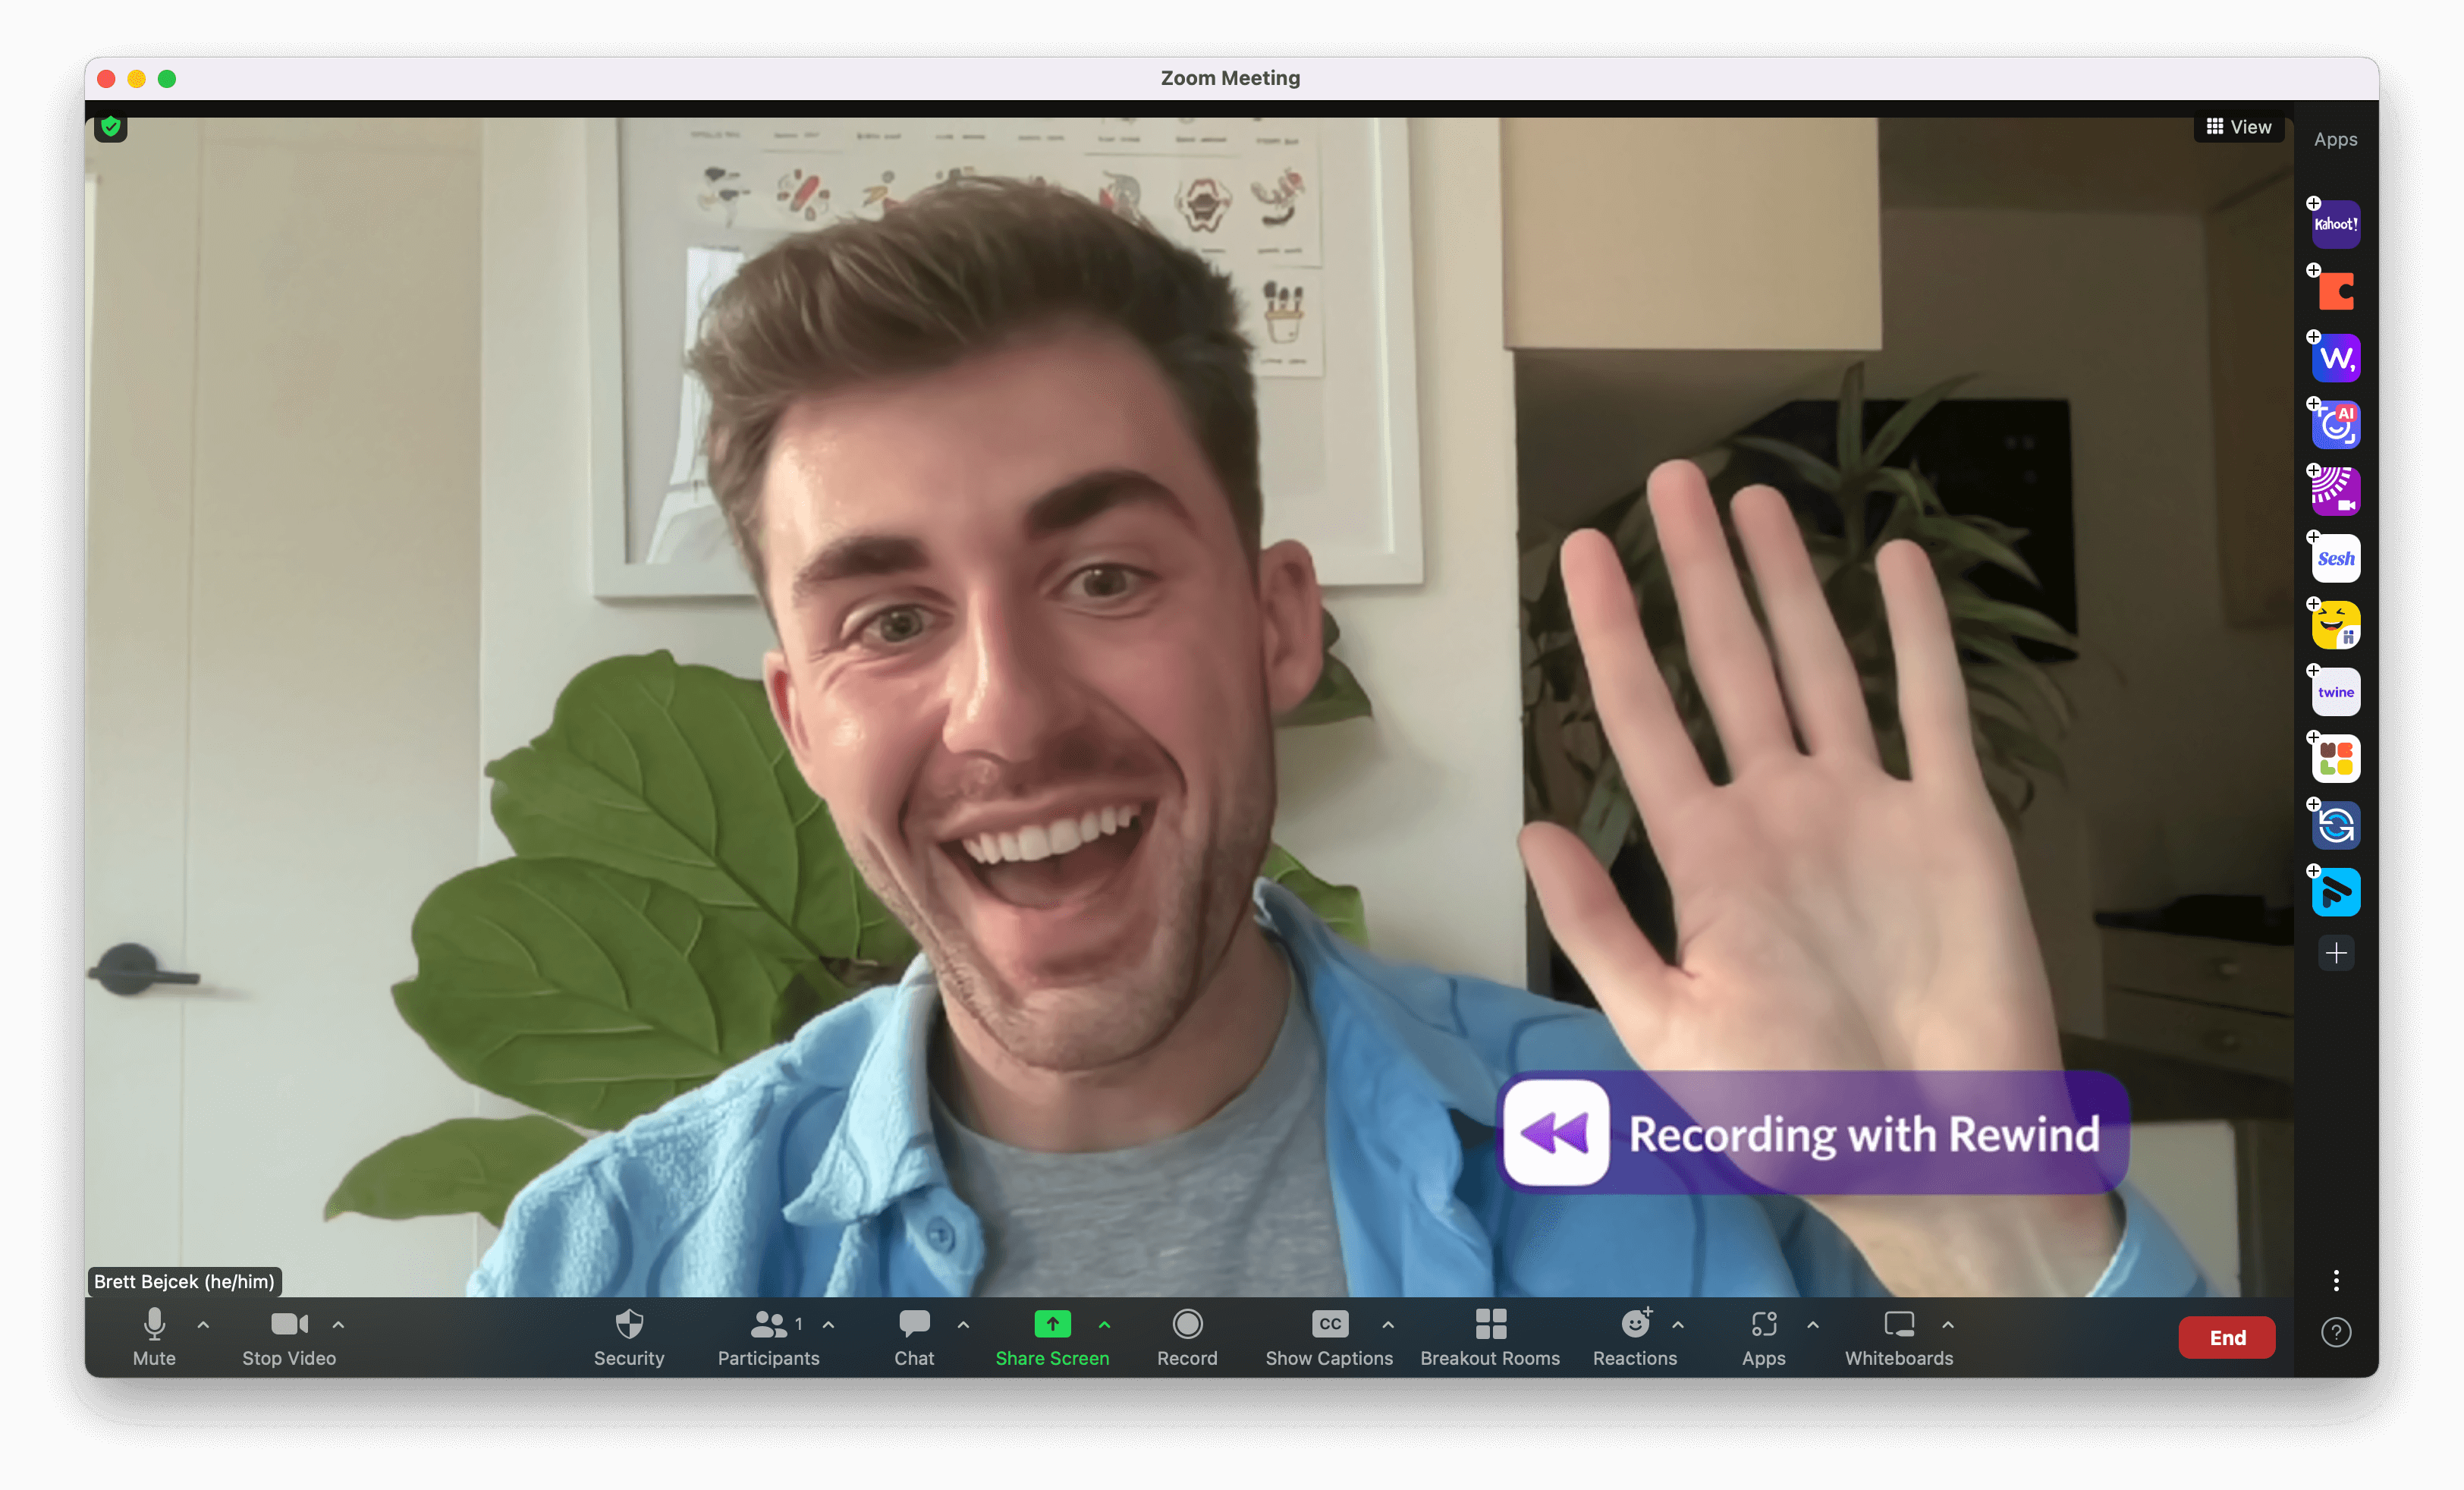Click the Recording with Rewind banner

pyautogui.click(x=1811, y=1133)
